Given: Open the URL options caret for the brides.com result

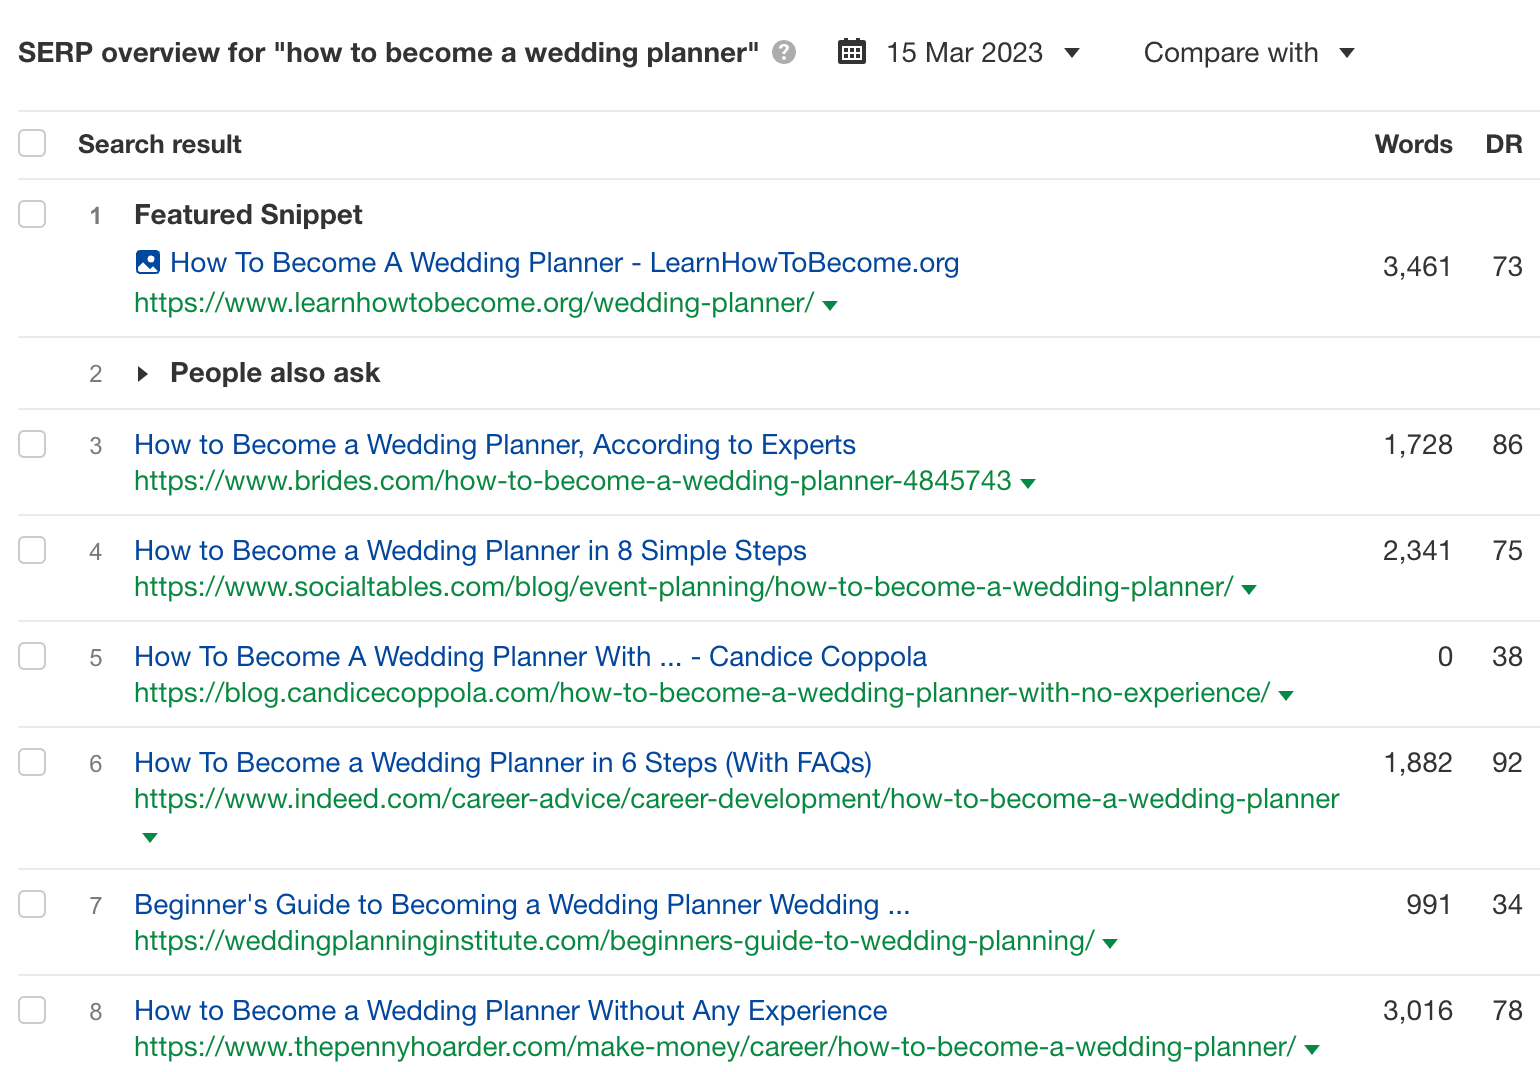Looking at the screenshot, I should (x=1029, y=482).
